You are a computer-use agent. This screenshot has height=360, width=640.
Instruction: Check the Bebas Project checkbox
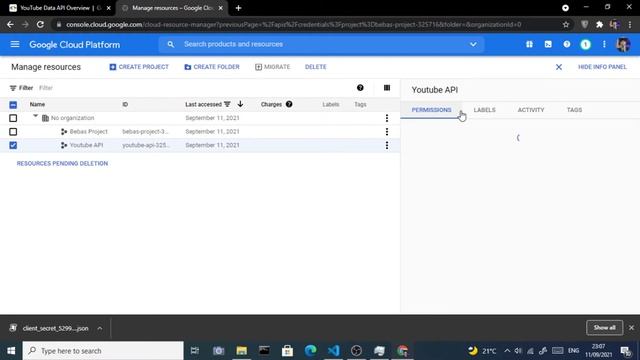coord(13,132)
